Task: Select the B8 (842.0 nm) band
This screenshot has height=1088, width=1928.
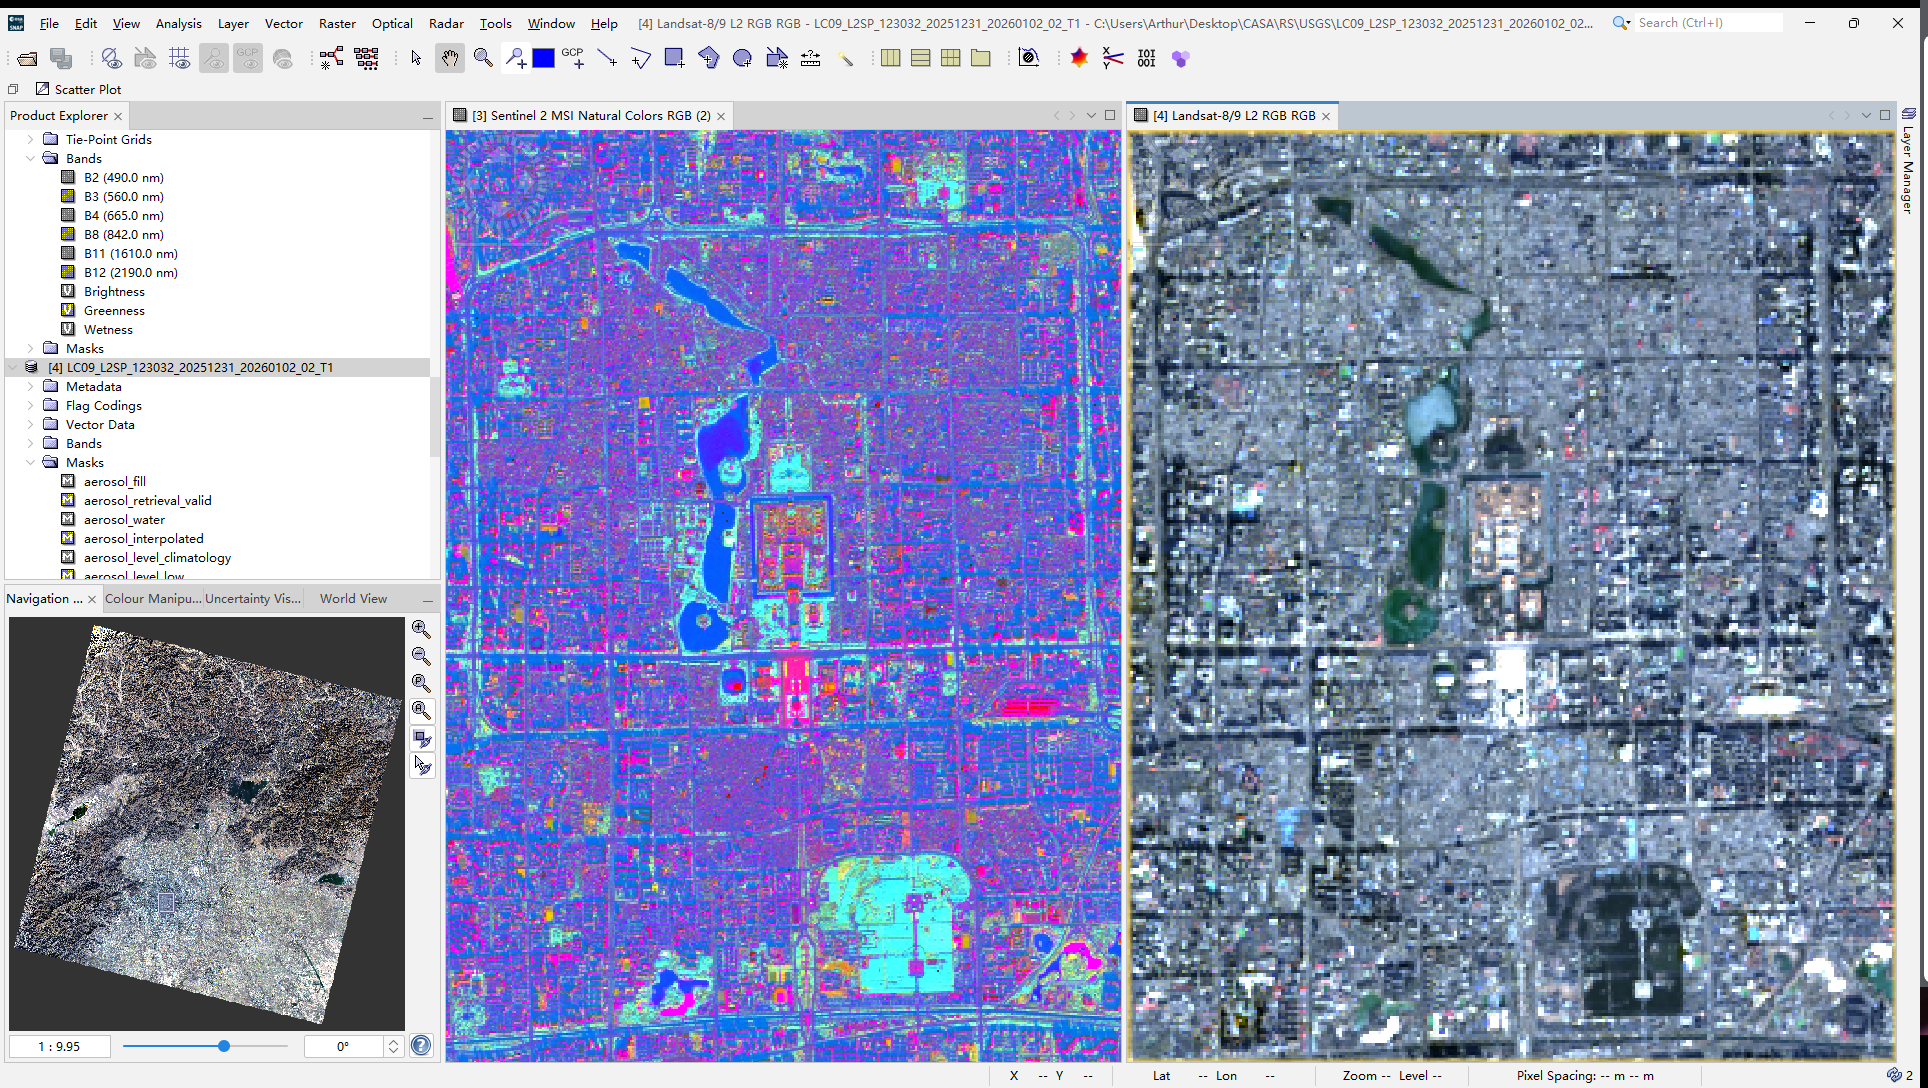Action: click(123, 235)
